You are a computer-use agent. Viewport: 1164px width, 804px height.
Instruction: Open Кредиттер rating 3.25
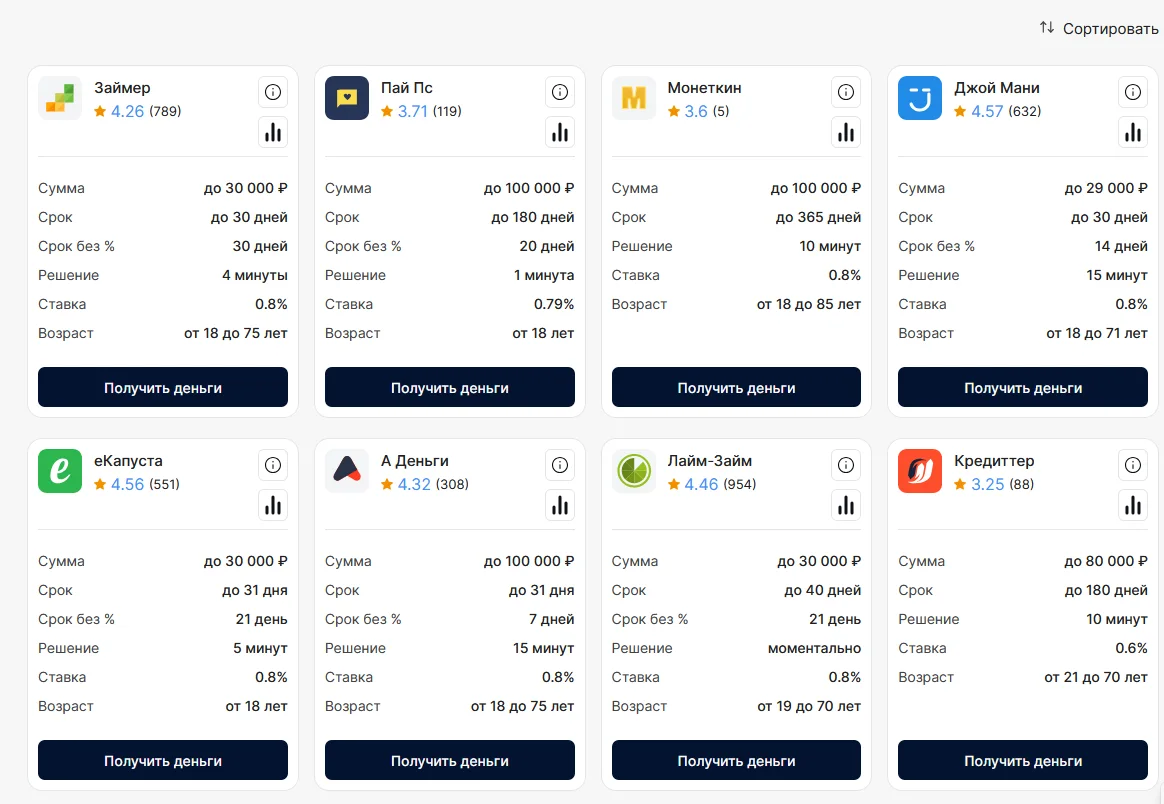[987, 484]
